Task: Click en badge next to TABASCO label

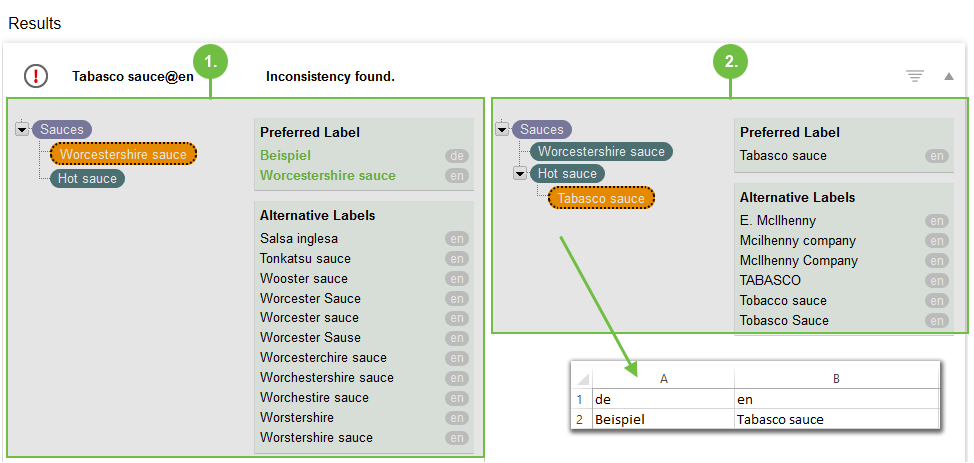Action: tap(937, 281)
